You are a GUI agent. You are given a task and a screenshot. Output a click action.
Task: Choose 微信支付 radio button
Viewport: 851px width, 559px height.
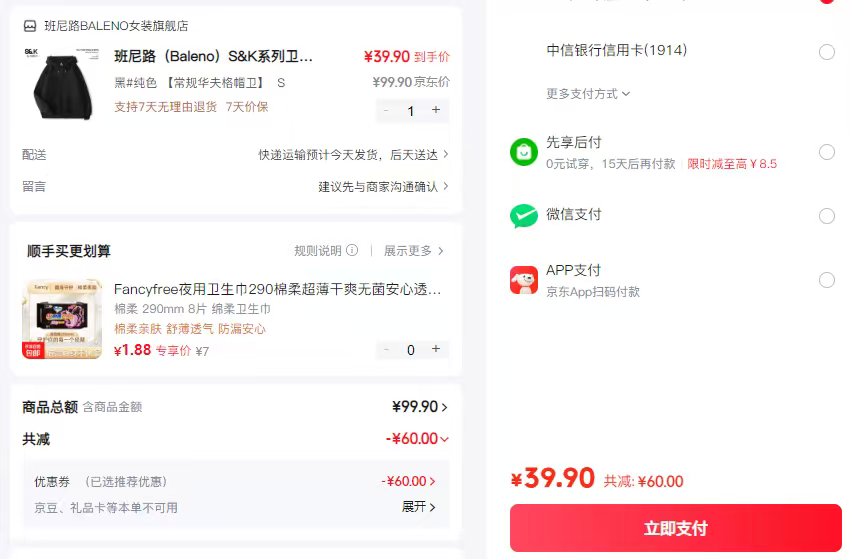[x=827, y=216]
